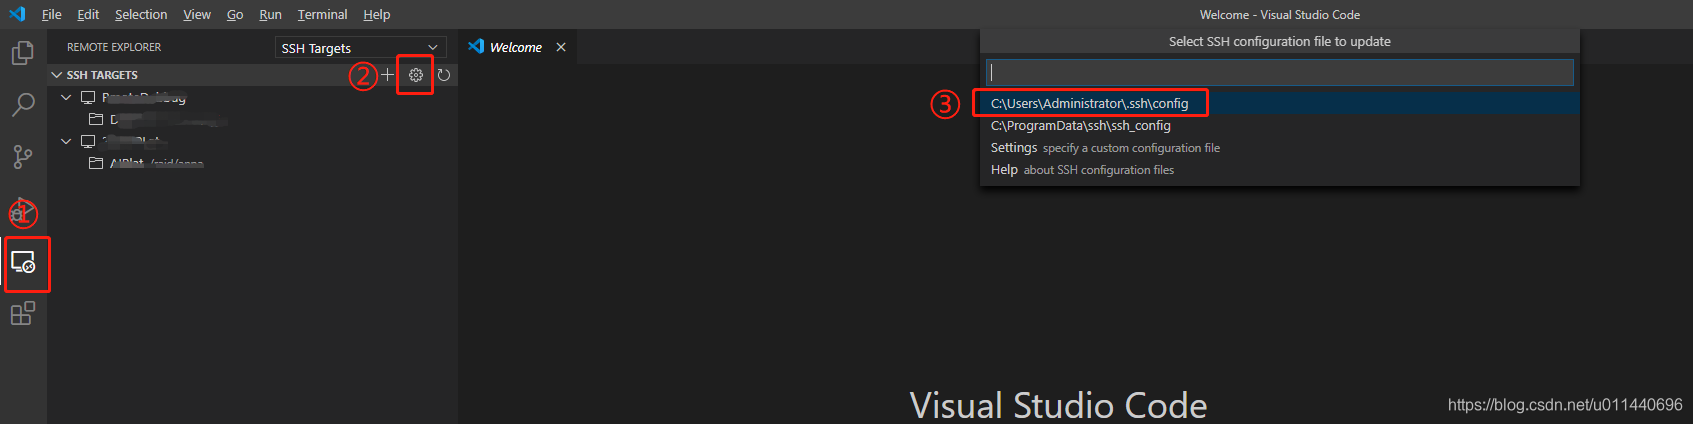Screen dimensions: 1693x424
Task: Click the SSH configuration file search input
Action: 1279,73
